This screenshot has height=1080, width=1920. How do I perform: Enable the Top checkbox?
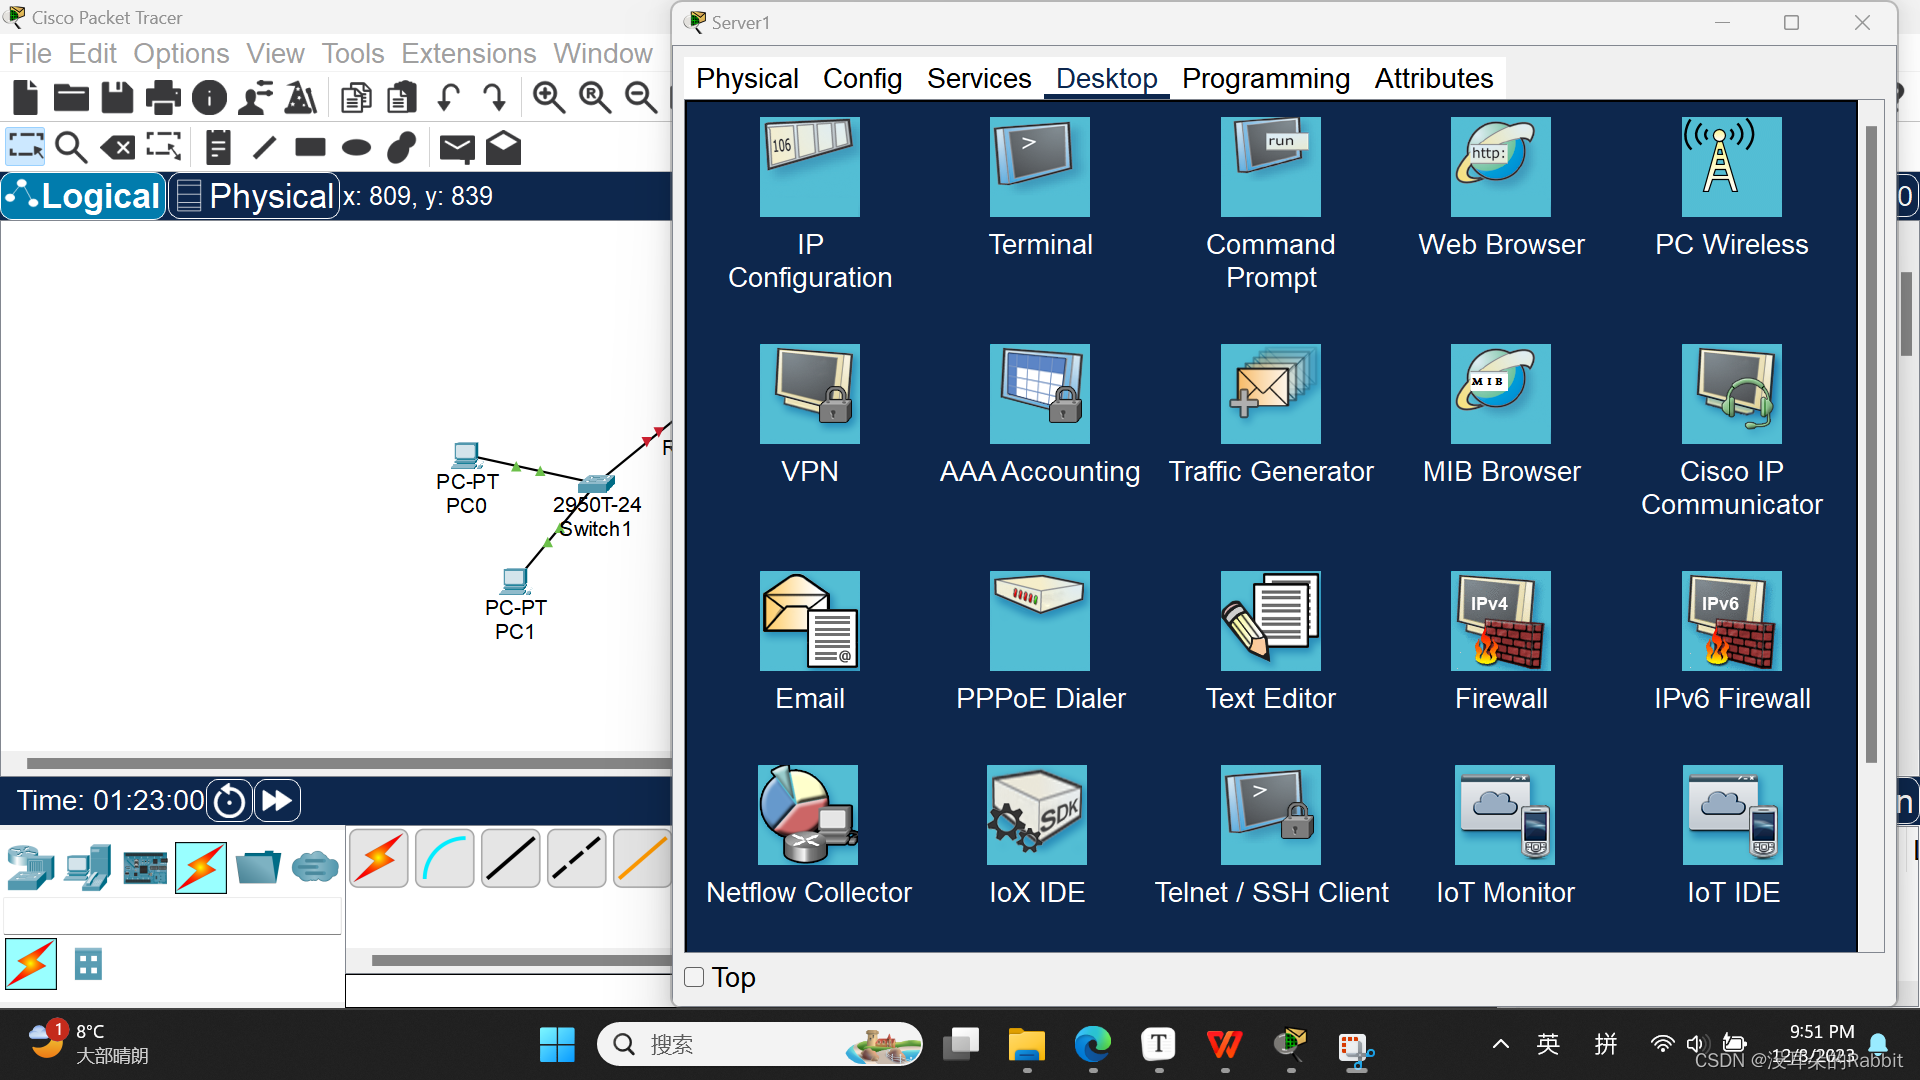(694, 977)
